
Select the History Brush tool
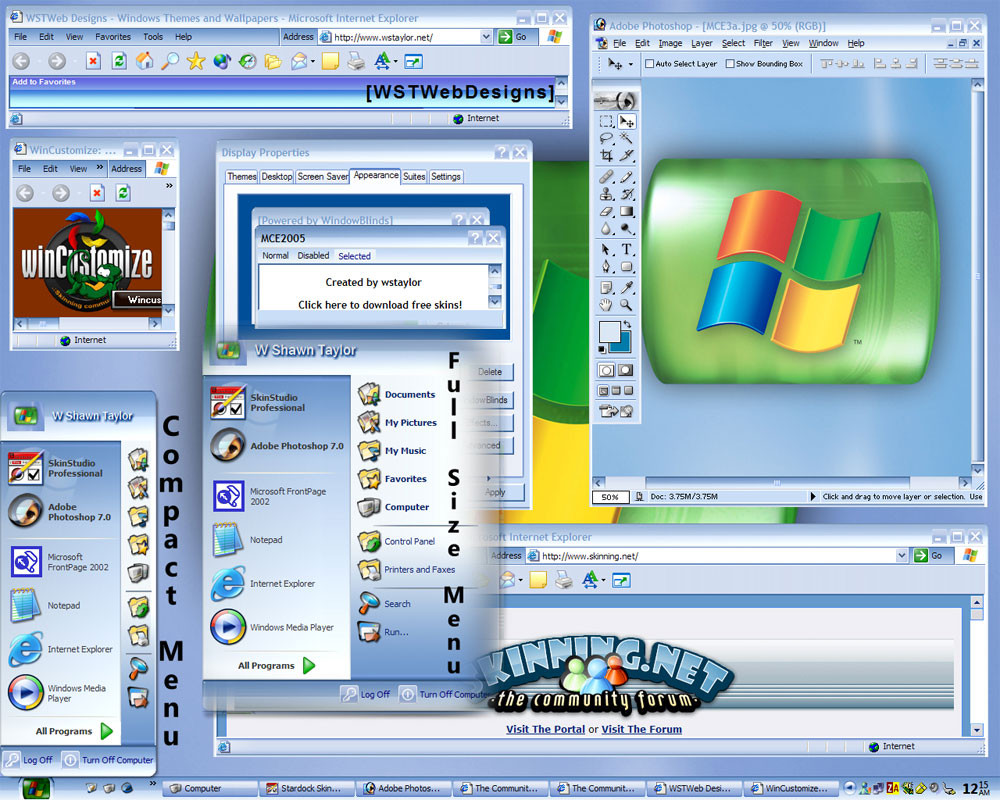[627, 195]
